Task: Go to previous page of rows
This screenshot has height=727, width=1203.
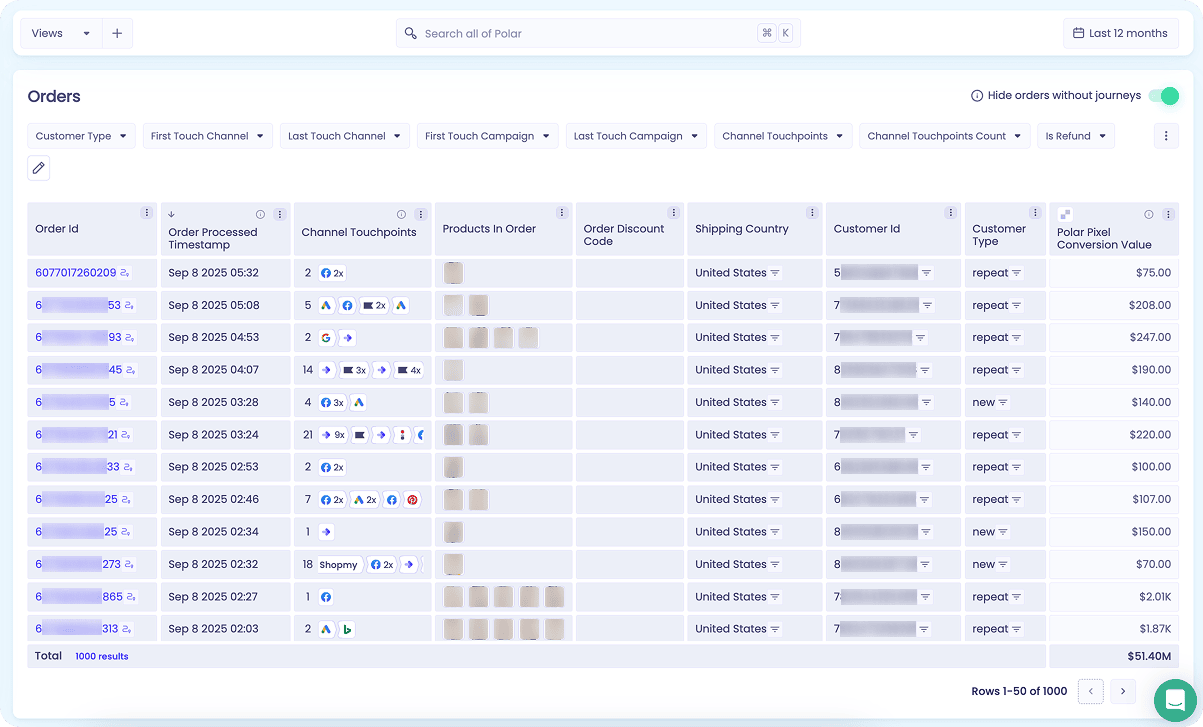Action: click(x=1090, y=691)
